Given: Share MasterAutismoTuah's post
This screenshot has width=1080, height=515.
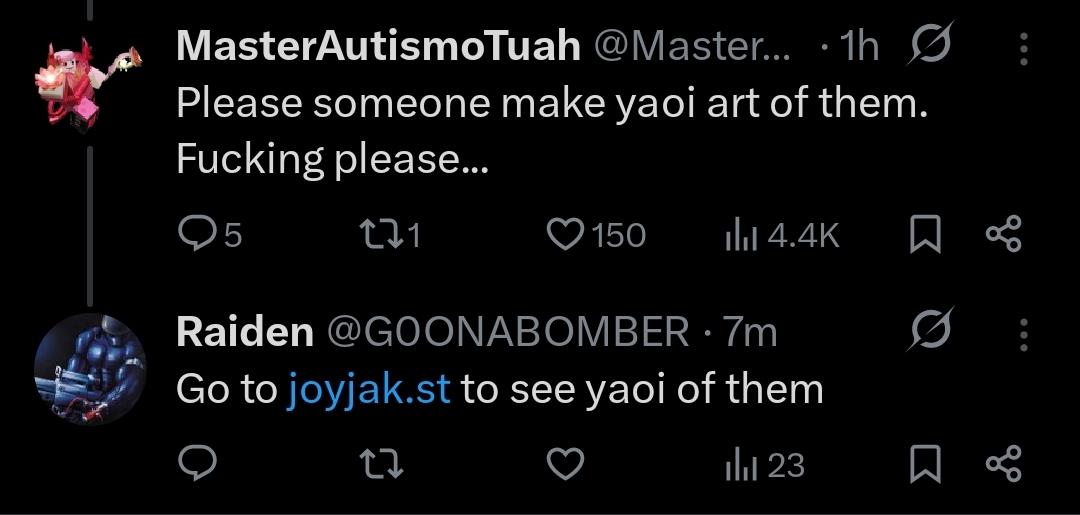Looking at the screenshot, I should coord(1002,234).
